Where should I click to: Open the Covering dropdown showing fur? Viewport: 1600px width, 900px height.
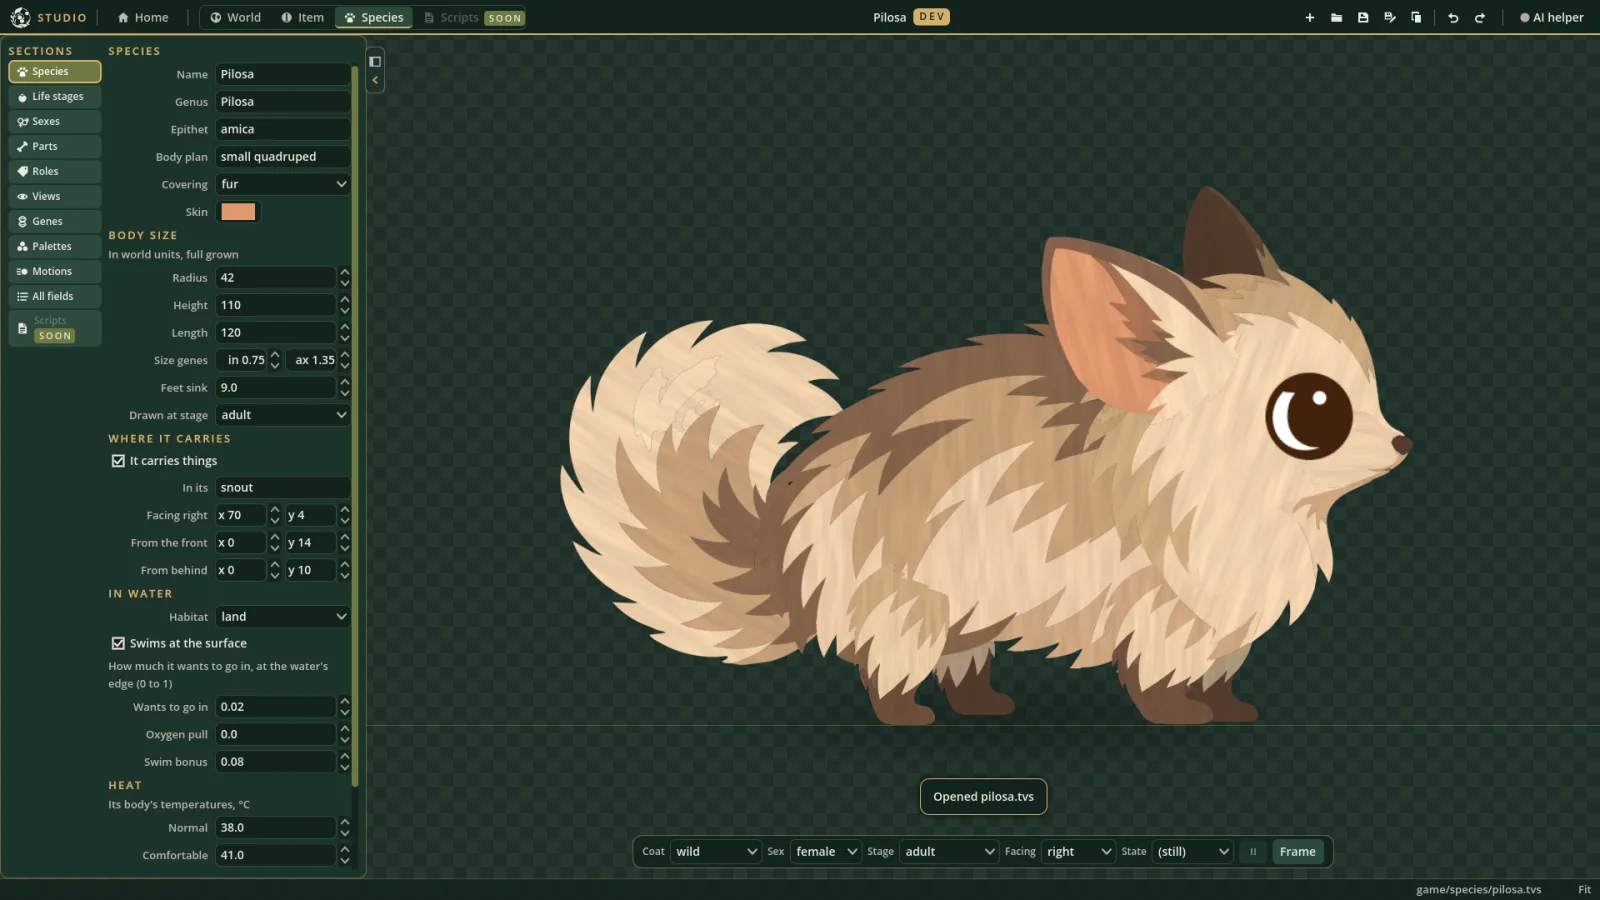pyautogui.click(x=283, y=184)
